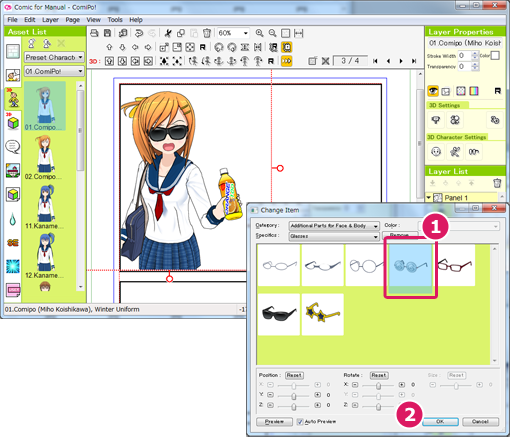Go to the next page arrow
This screenshot has height=437, width=510.
[x=401, y=61]
